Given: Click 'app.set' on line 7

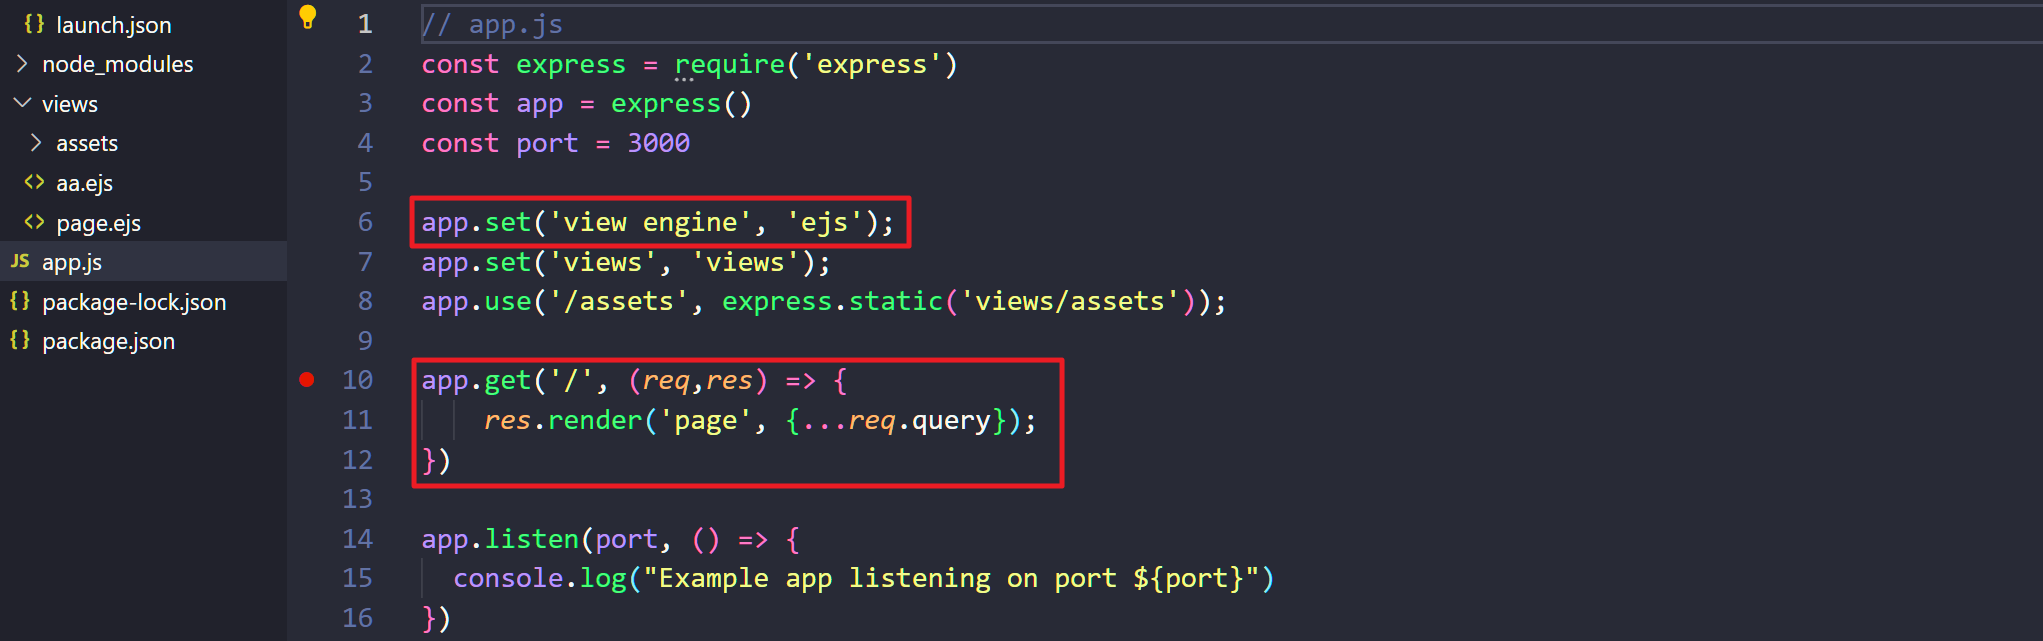Looking at the screenshot, I should tap(476, 263).
